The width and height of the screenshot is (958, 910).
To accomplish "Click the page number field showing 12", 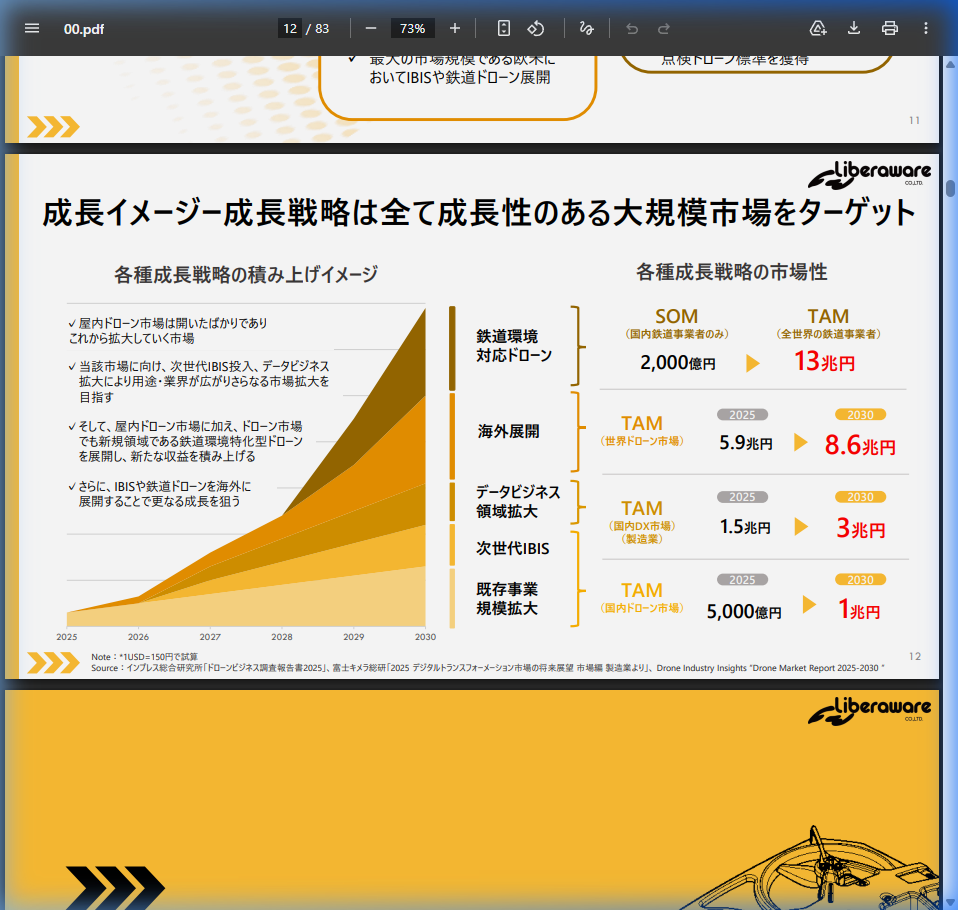I will 290,28.
